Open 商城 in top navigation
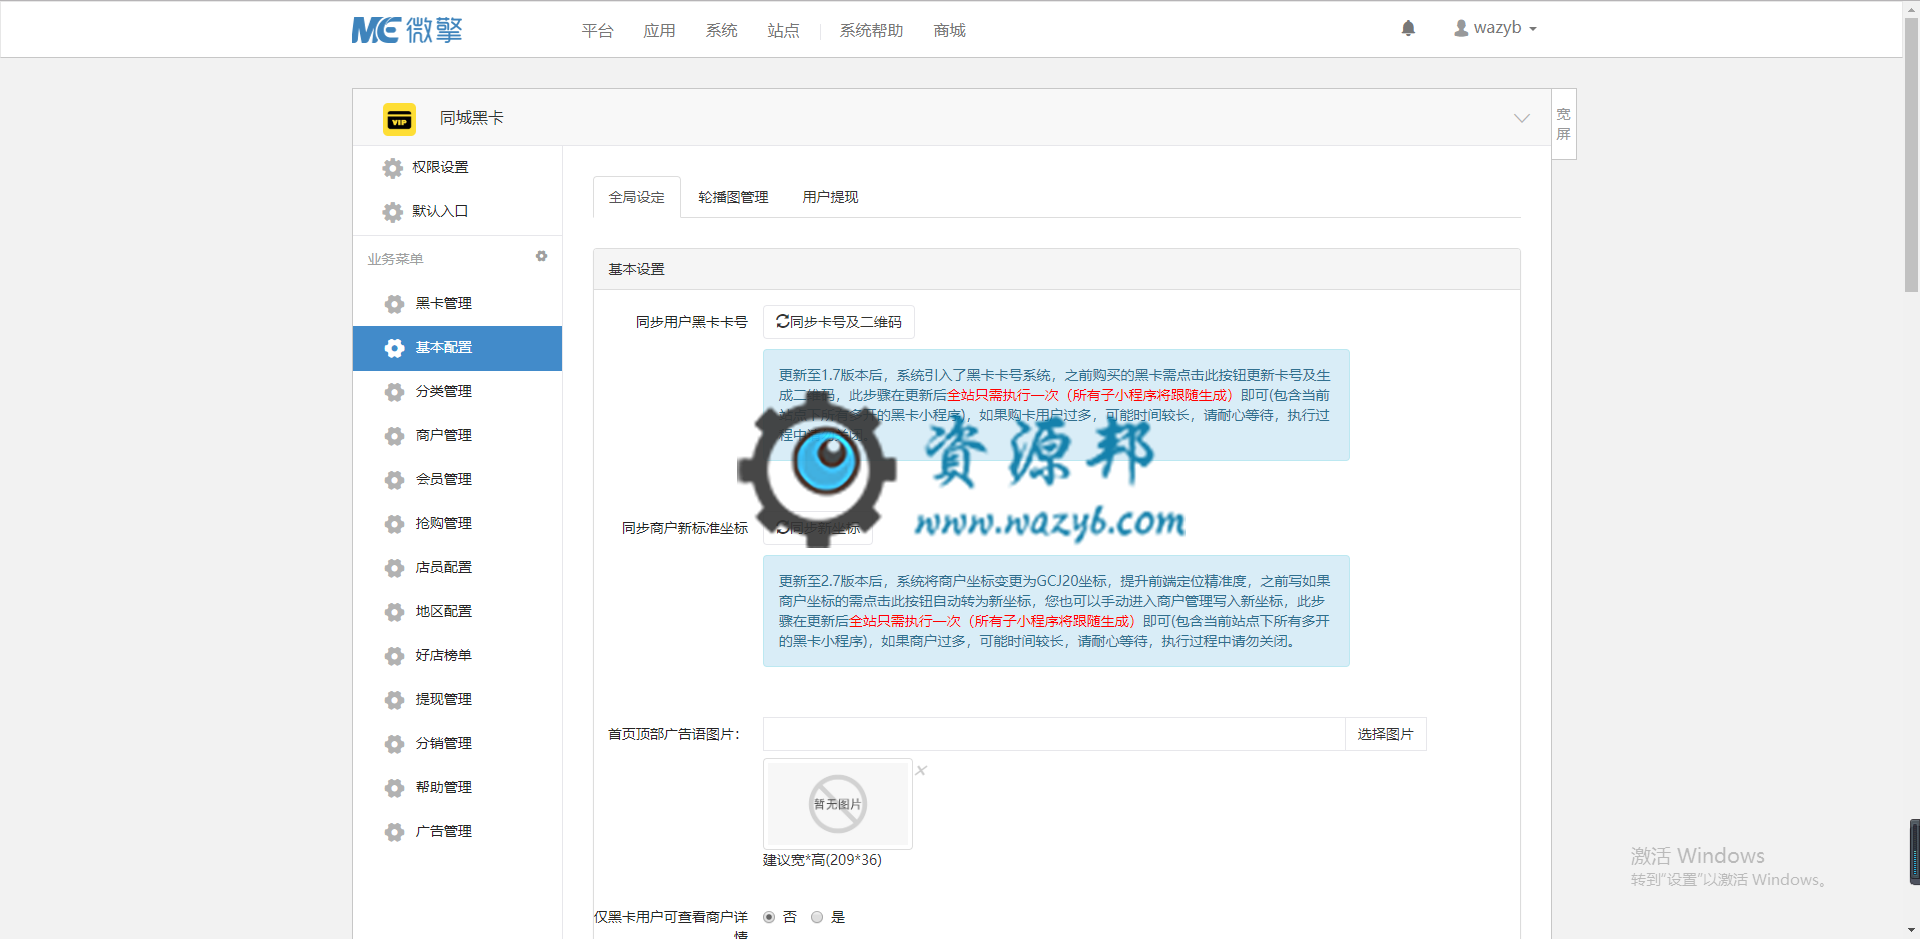Screen dimensions: 1920x939 [949, 31]
